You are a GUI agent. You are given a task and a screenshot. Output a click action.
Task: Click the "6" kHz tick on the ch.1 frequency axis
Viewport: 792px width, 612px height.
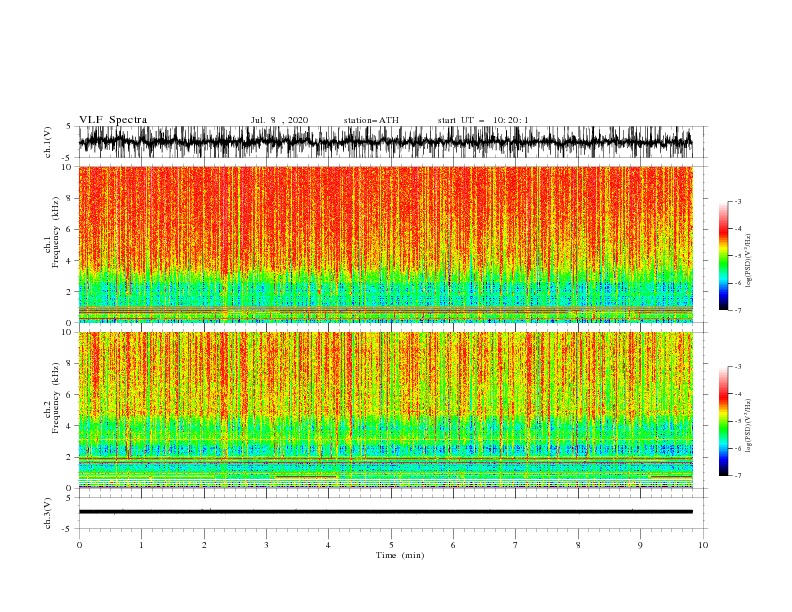point(70,230)
